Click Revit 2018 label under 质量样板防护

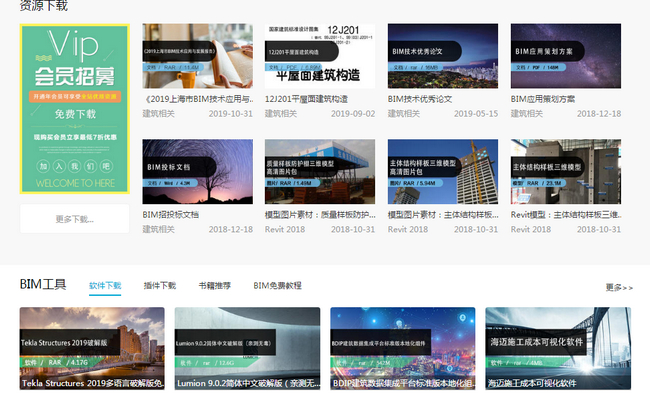tap(285, 229)
